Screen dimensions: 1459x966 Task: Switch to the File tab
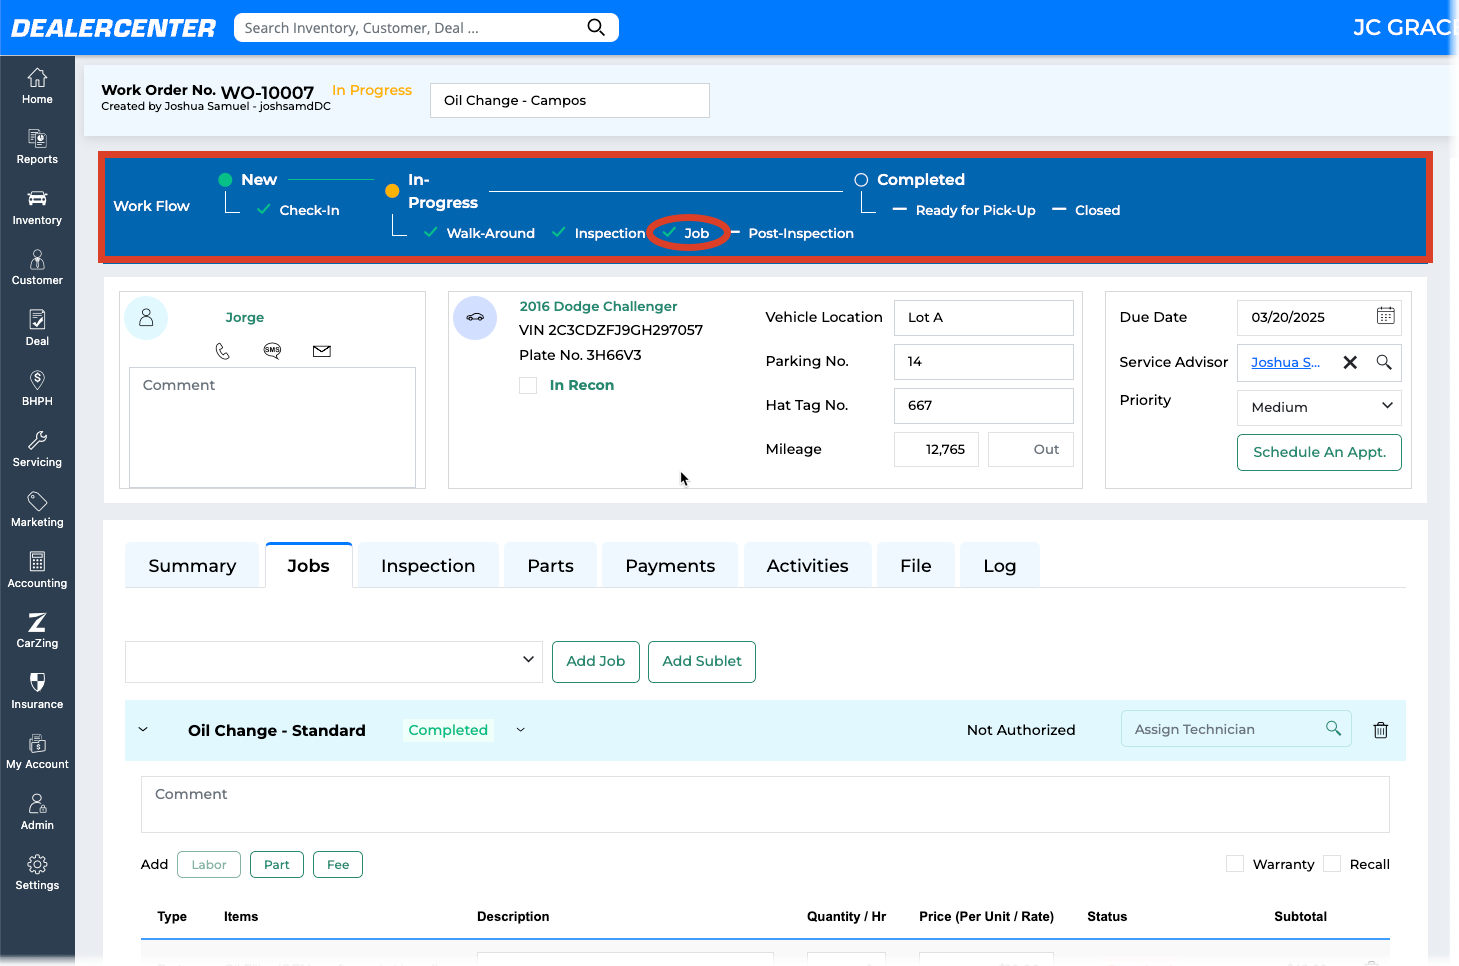[915, 566]
